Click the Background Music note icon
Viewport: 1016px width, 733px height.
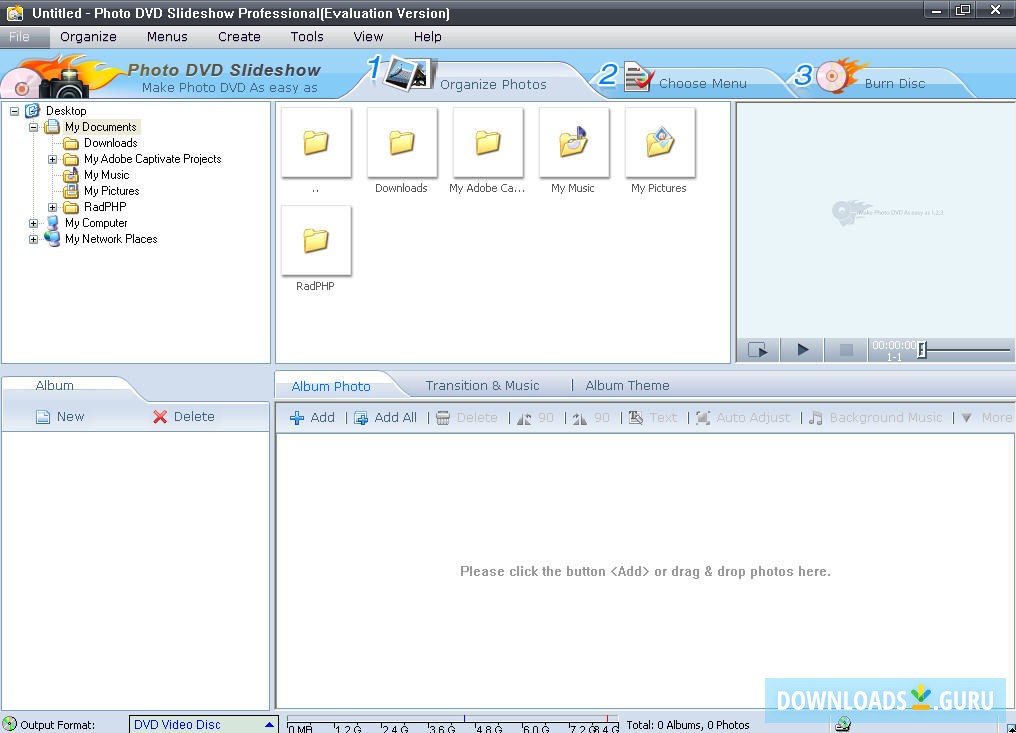816,418
